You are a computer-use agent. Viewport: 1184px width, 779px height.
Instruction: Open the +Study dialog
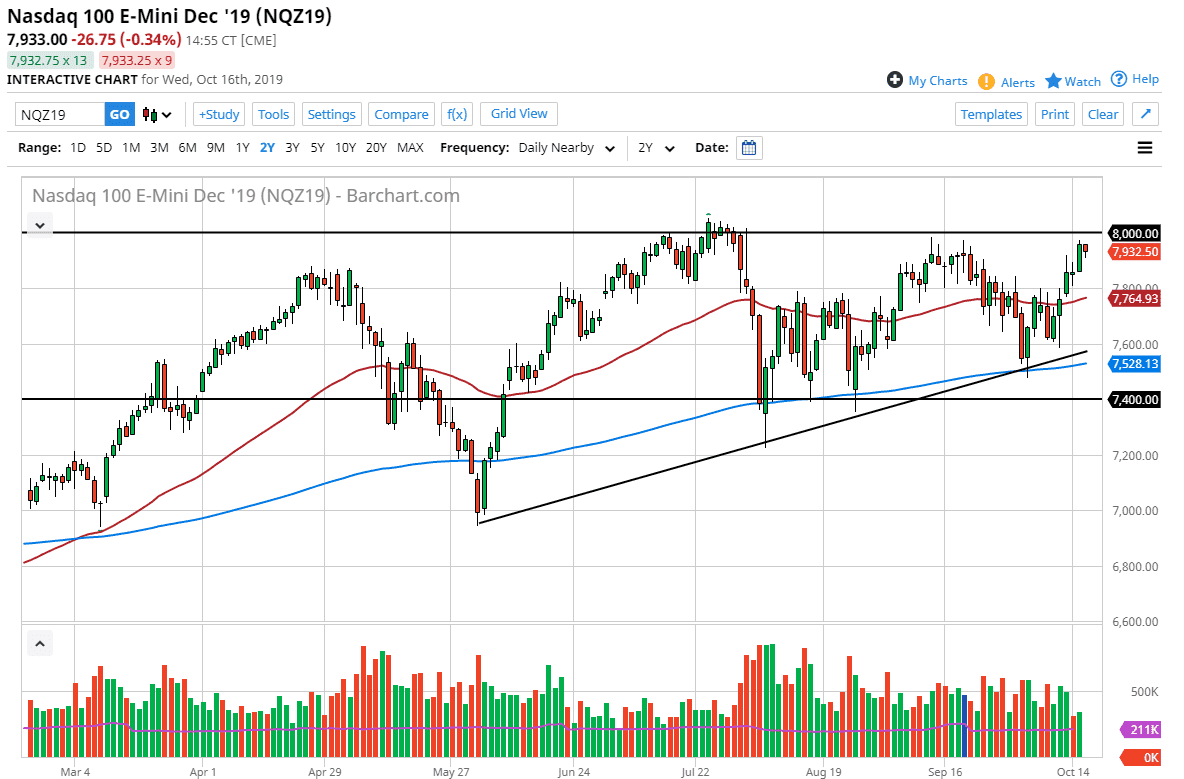click(218, 114)
